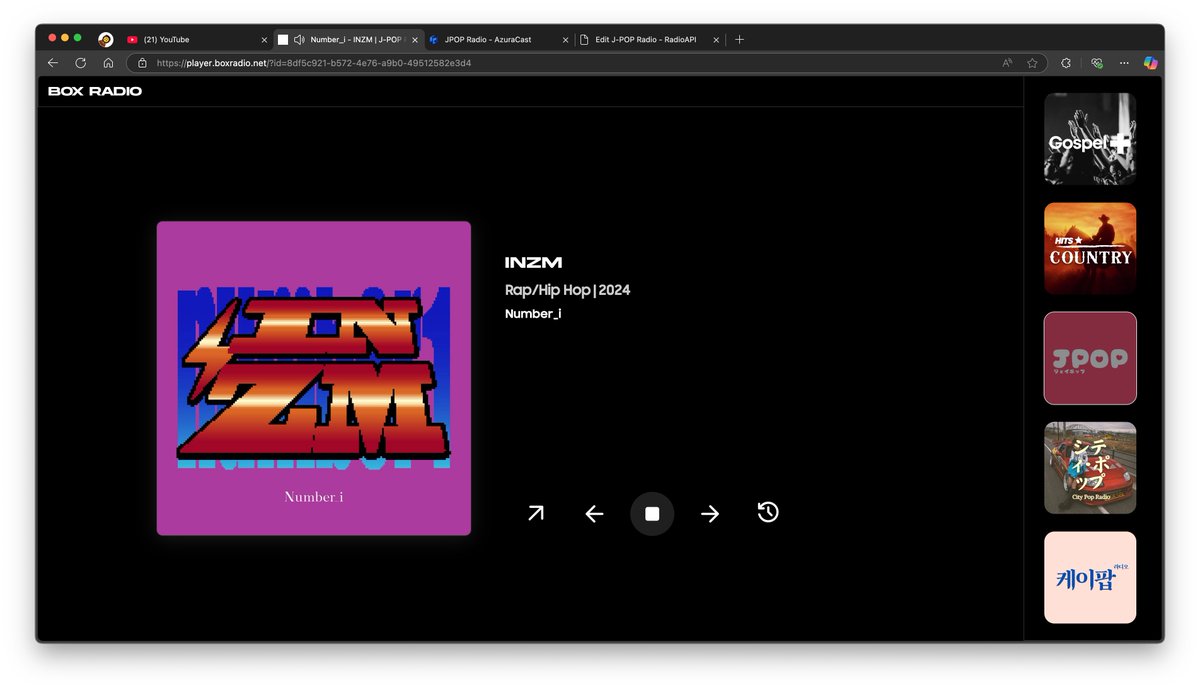The width and height of the screenshot is (1200, 690).
Task: Click the diagonal arrow open-external icon
Action: [x=536, y=513]
